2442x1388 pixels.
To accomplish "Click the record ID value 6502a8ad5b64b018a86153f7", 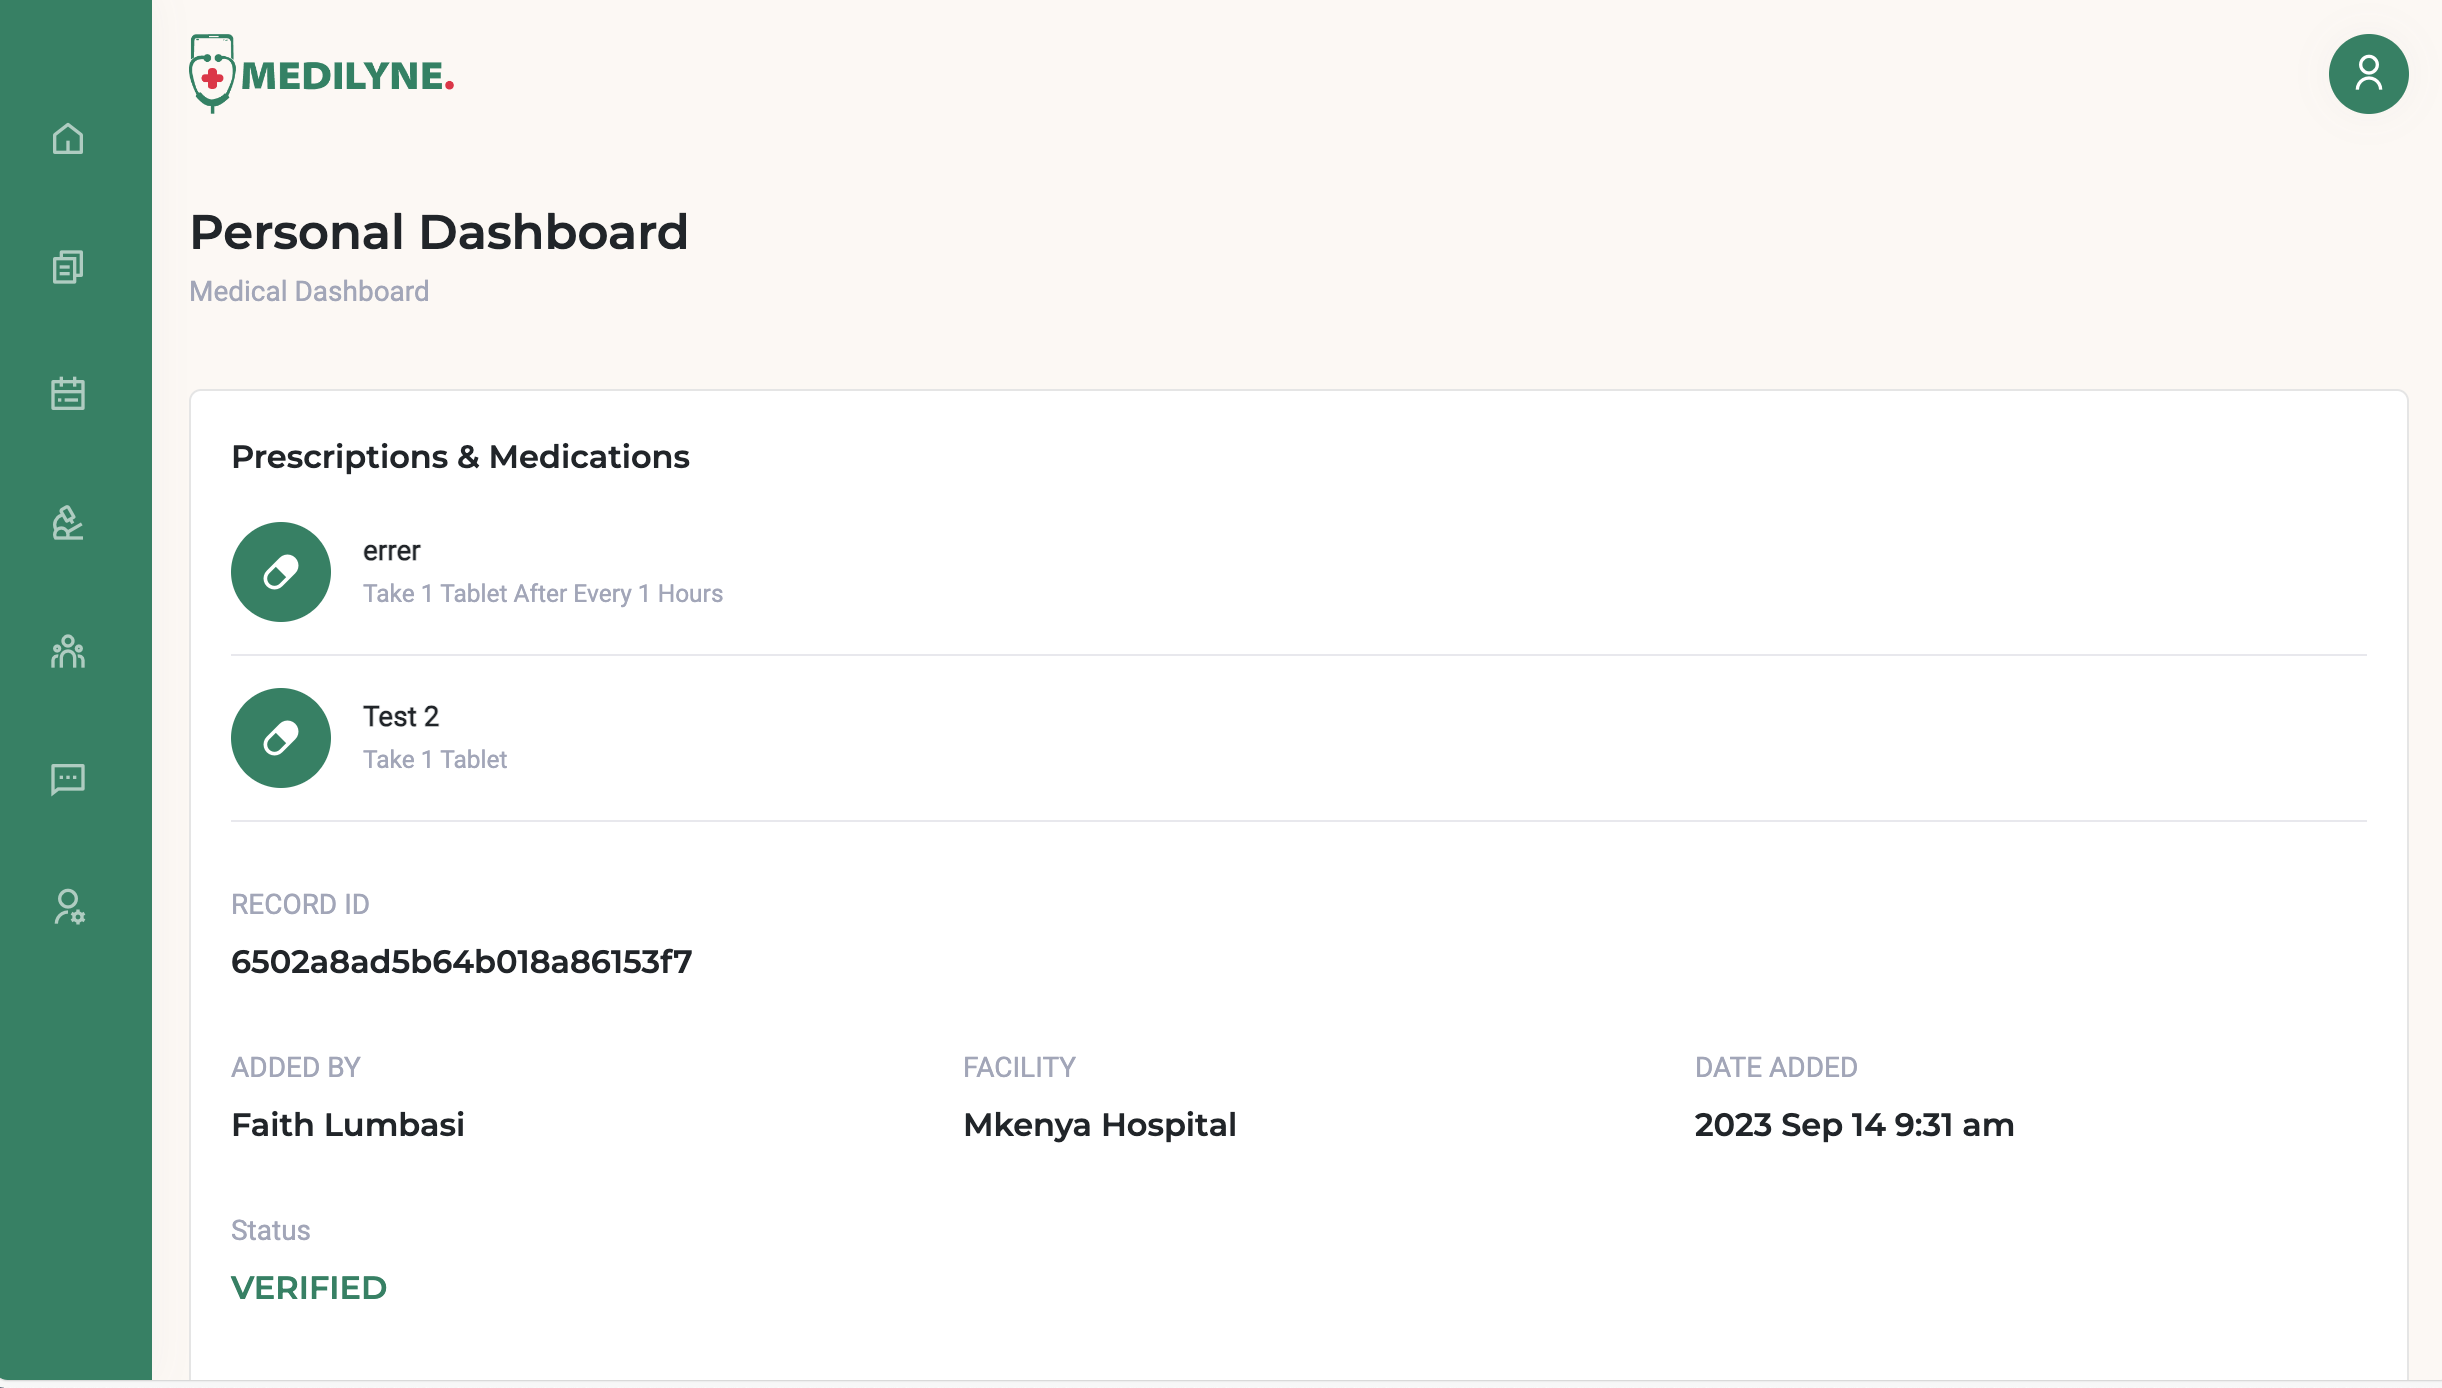I will click(461, 962).
